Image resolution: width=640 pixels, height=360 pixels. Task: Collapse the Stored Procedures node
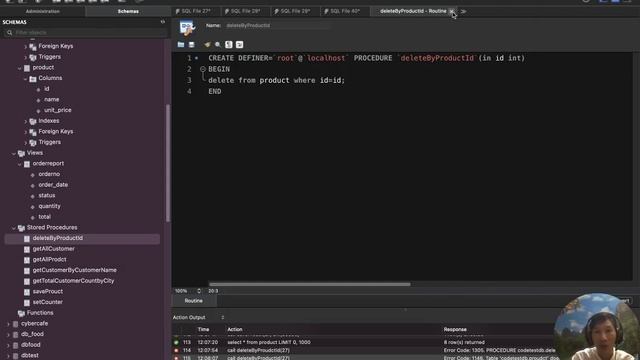[x=14, y=228]
